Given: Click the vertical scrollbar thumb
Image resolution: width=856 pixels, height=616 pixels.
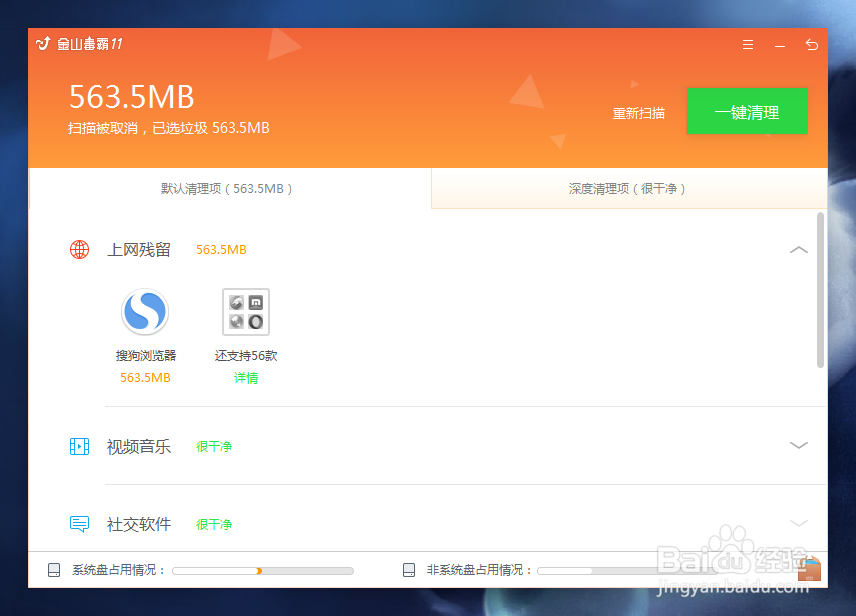Looking at the screenshot, I should pos(820,291).
